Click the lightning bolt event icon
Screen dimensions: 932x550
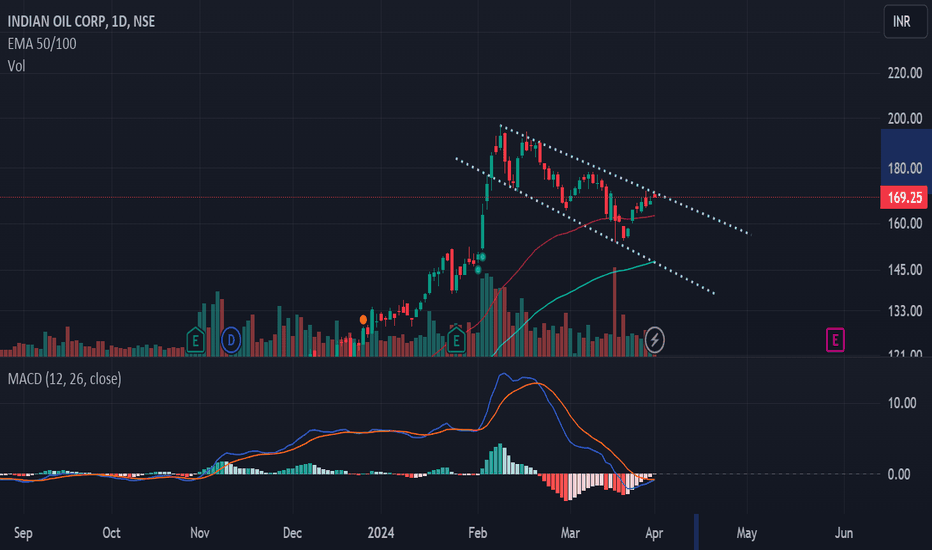coord(654,340)
